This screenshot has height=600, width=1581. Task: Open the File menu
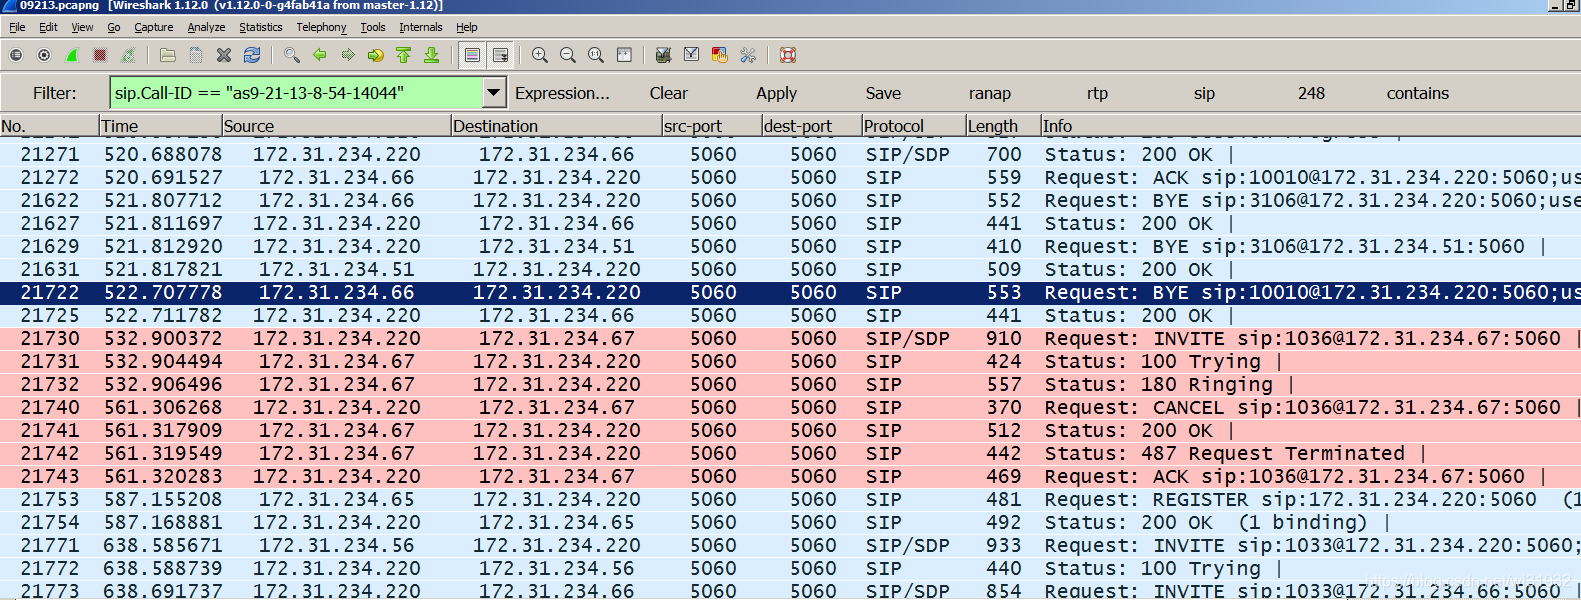[17, 27]
